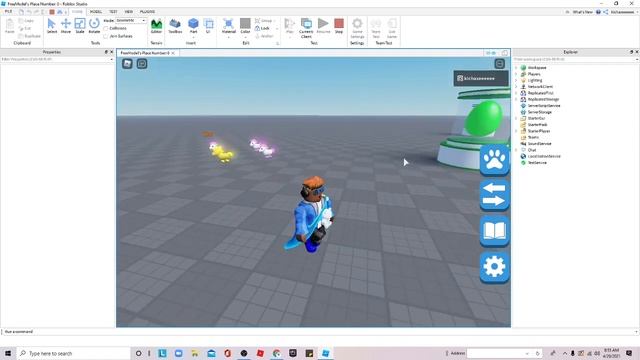Open Game Settings

pos(357,28)
